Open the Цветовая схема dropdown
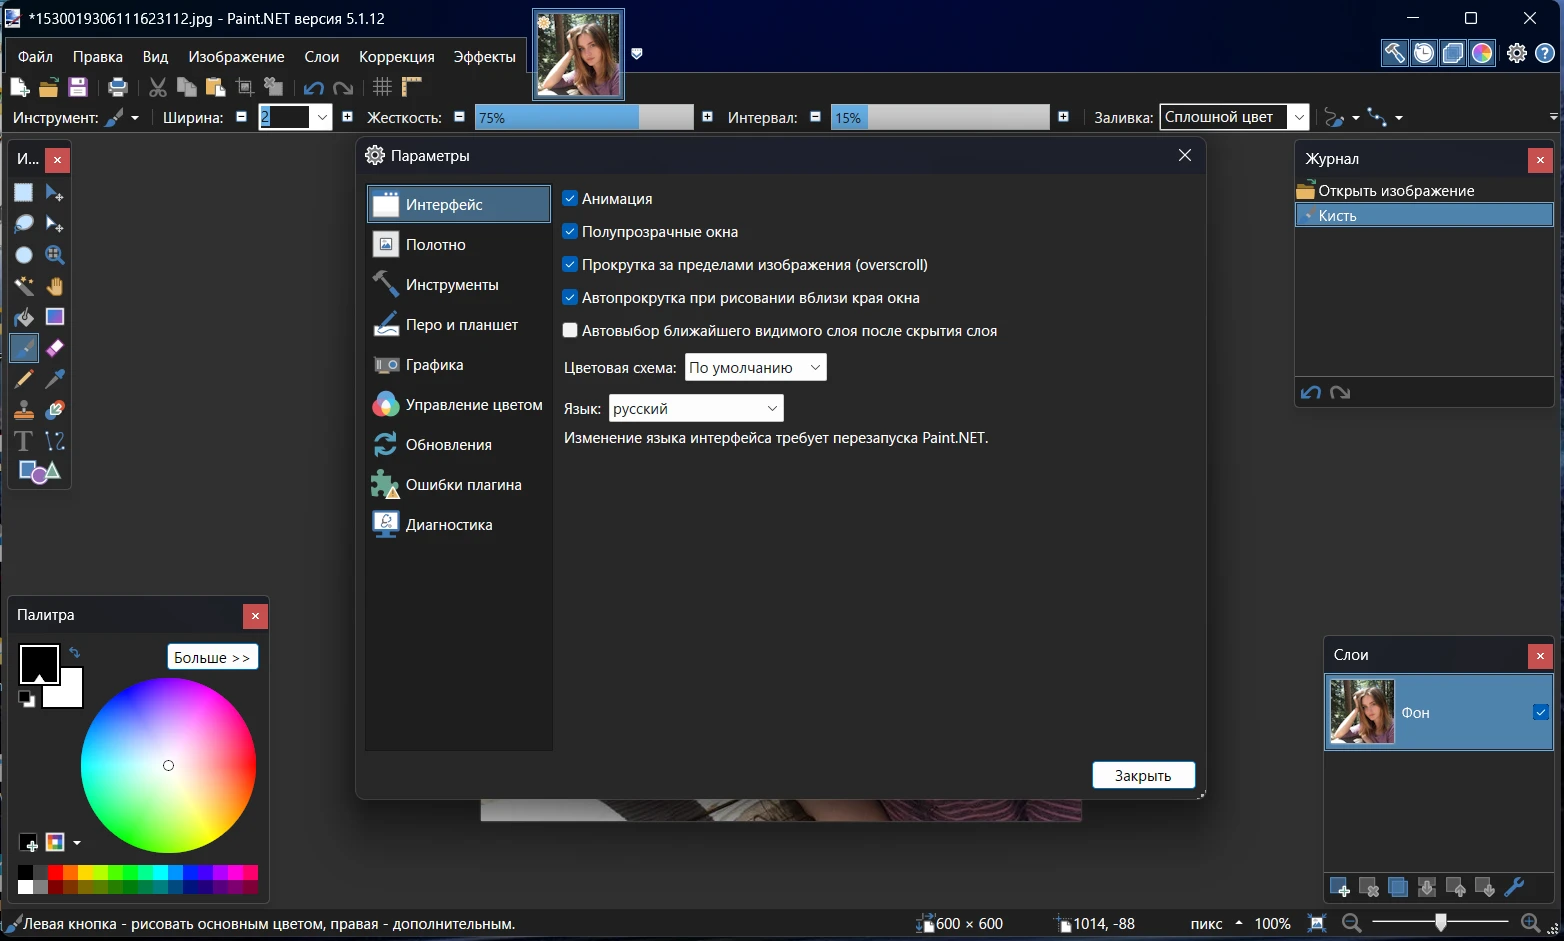The width and height of the screenshot is (1564, 941). pos(755,368)
